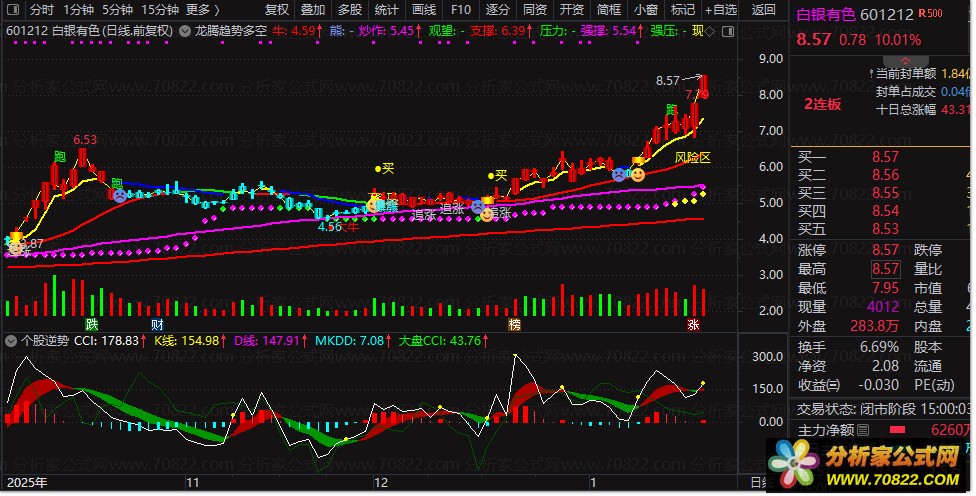Click the chart title 601212 白银有色(日线.前复权)
The height and width of the screenshot is (496, 976).
click(x=89, y=30)
